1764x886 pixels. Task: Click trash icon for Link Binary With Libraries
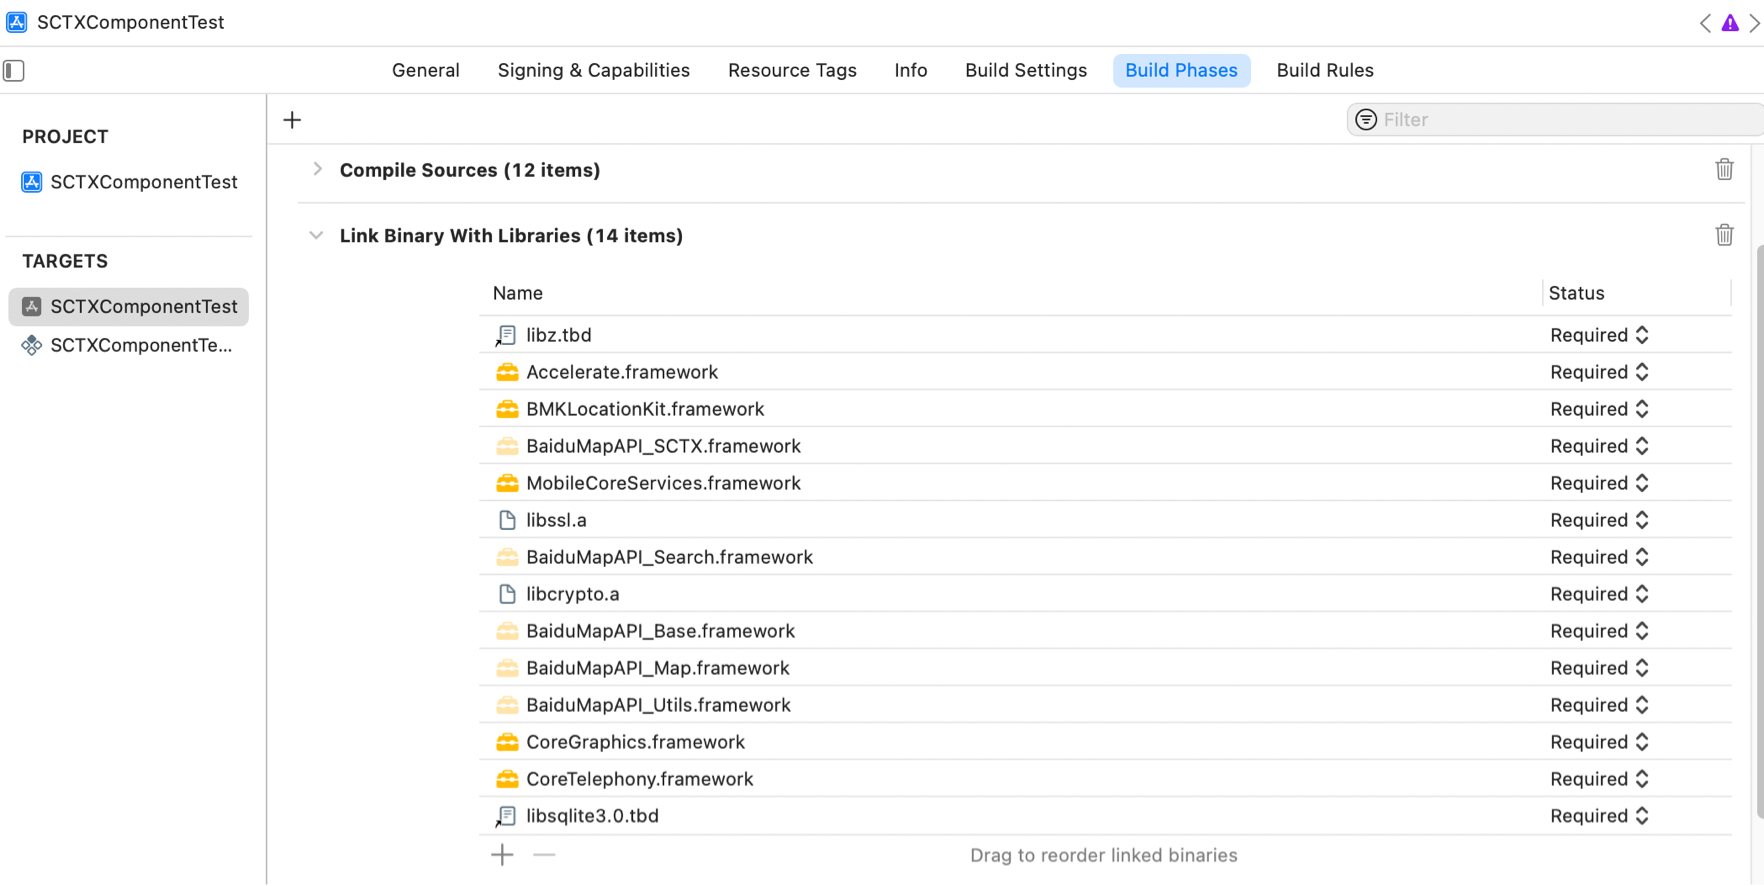tap(1724, 235)
